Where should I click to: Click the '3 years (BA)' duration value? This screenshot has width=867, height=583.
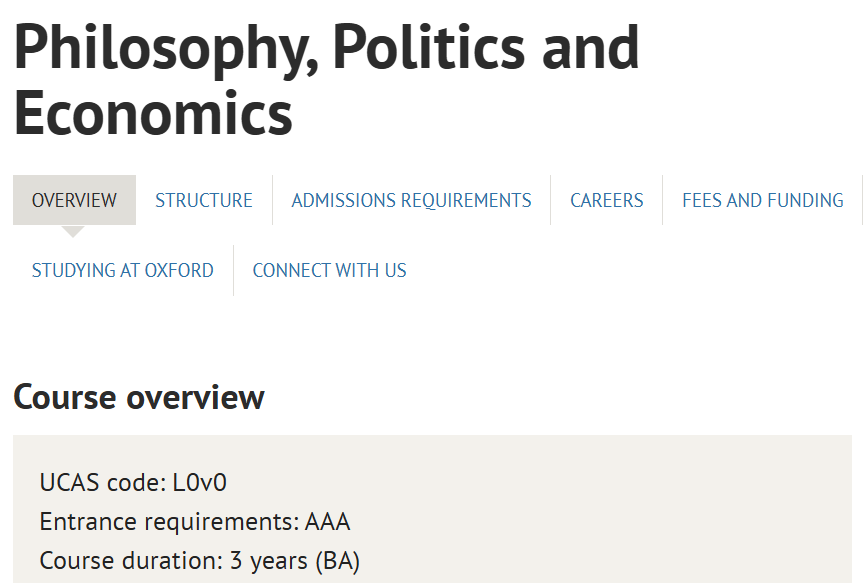pos(295,561)
